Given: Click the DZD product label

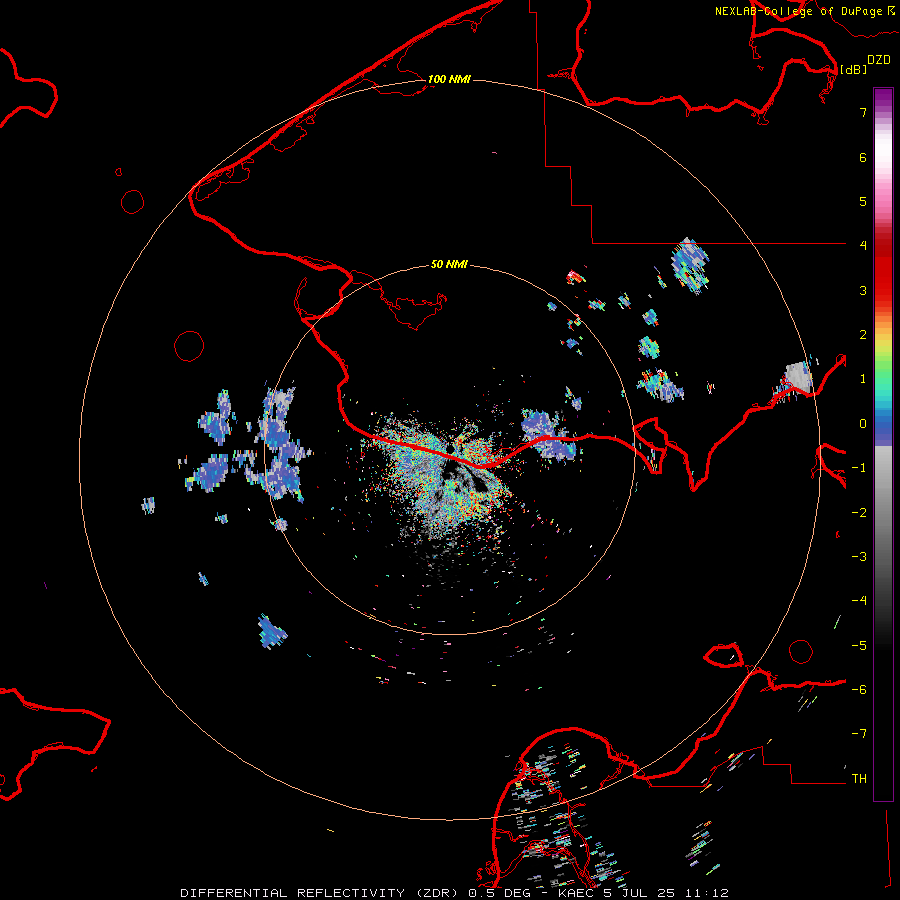Looking at the screenshot, I should [879, 60].
